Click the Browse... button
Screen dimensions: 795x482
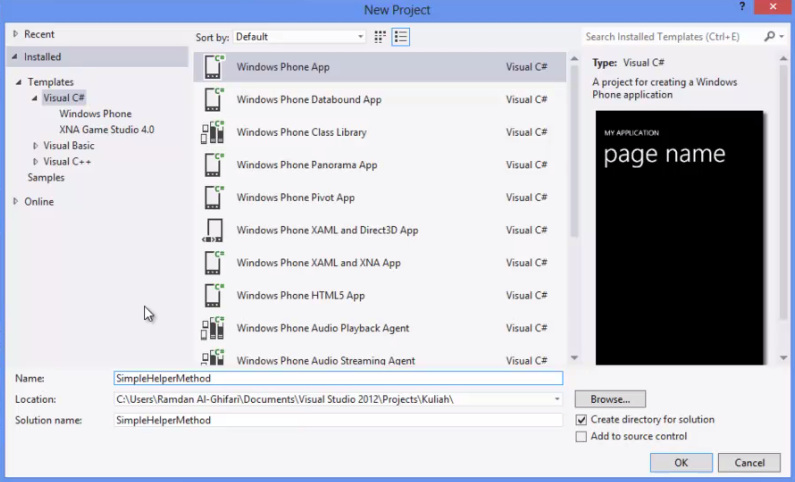tap(610, 399)
